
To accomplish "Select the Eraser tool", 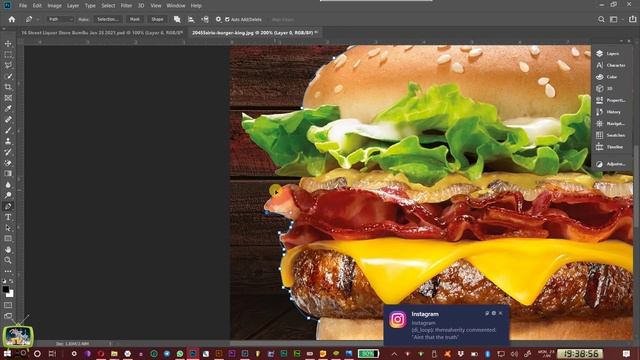I will 8,163.
